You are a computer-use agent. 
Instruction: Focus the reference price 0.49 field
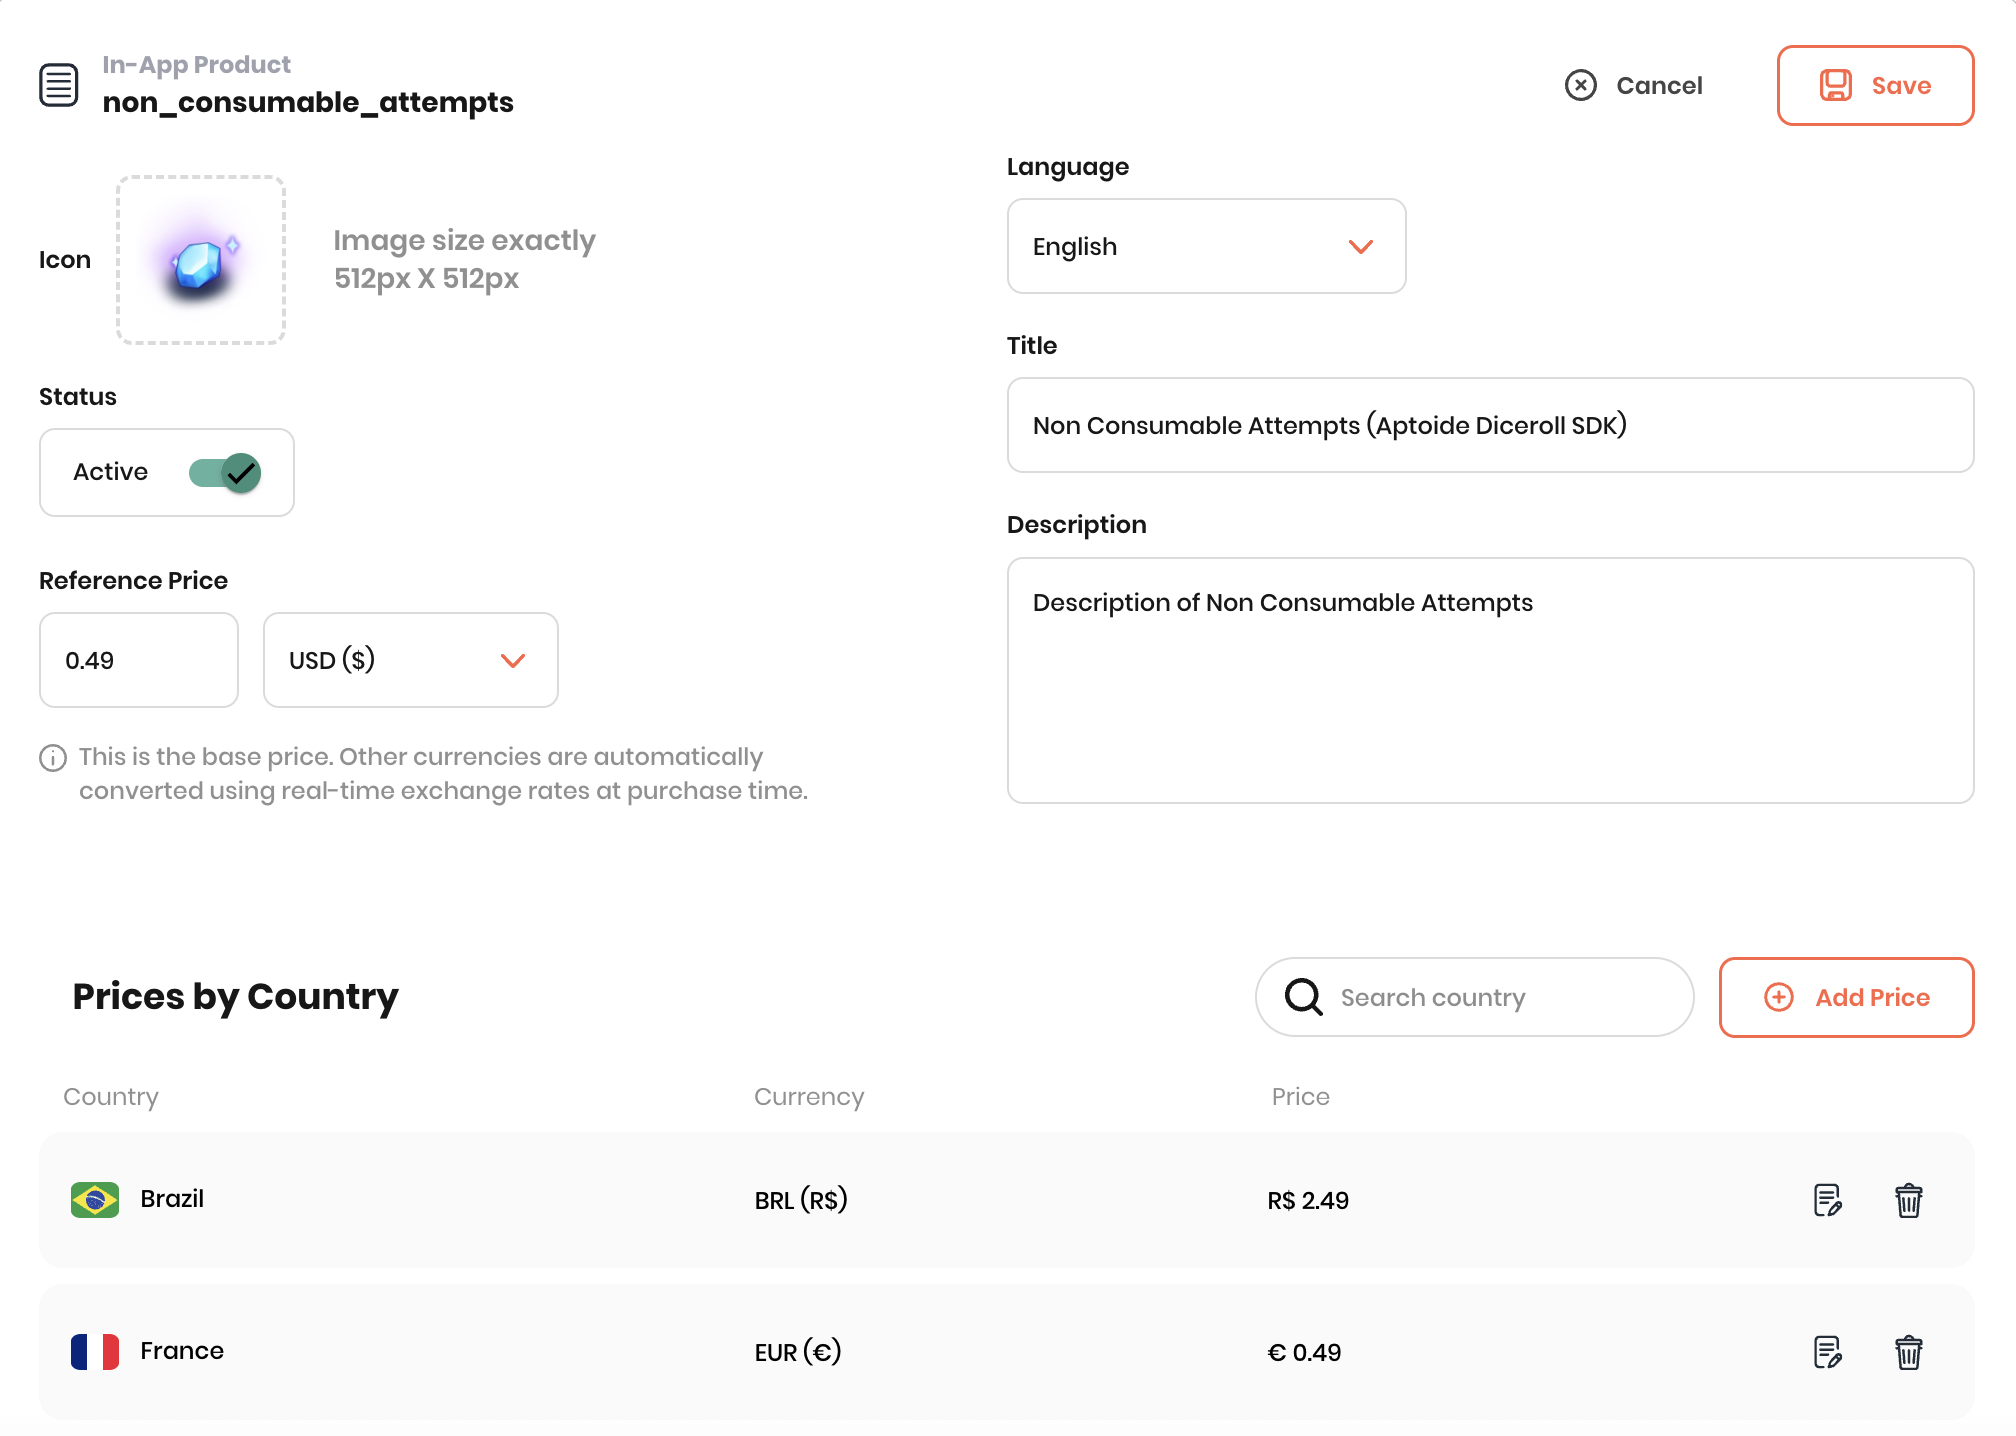click(138, 660)
